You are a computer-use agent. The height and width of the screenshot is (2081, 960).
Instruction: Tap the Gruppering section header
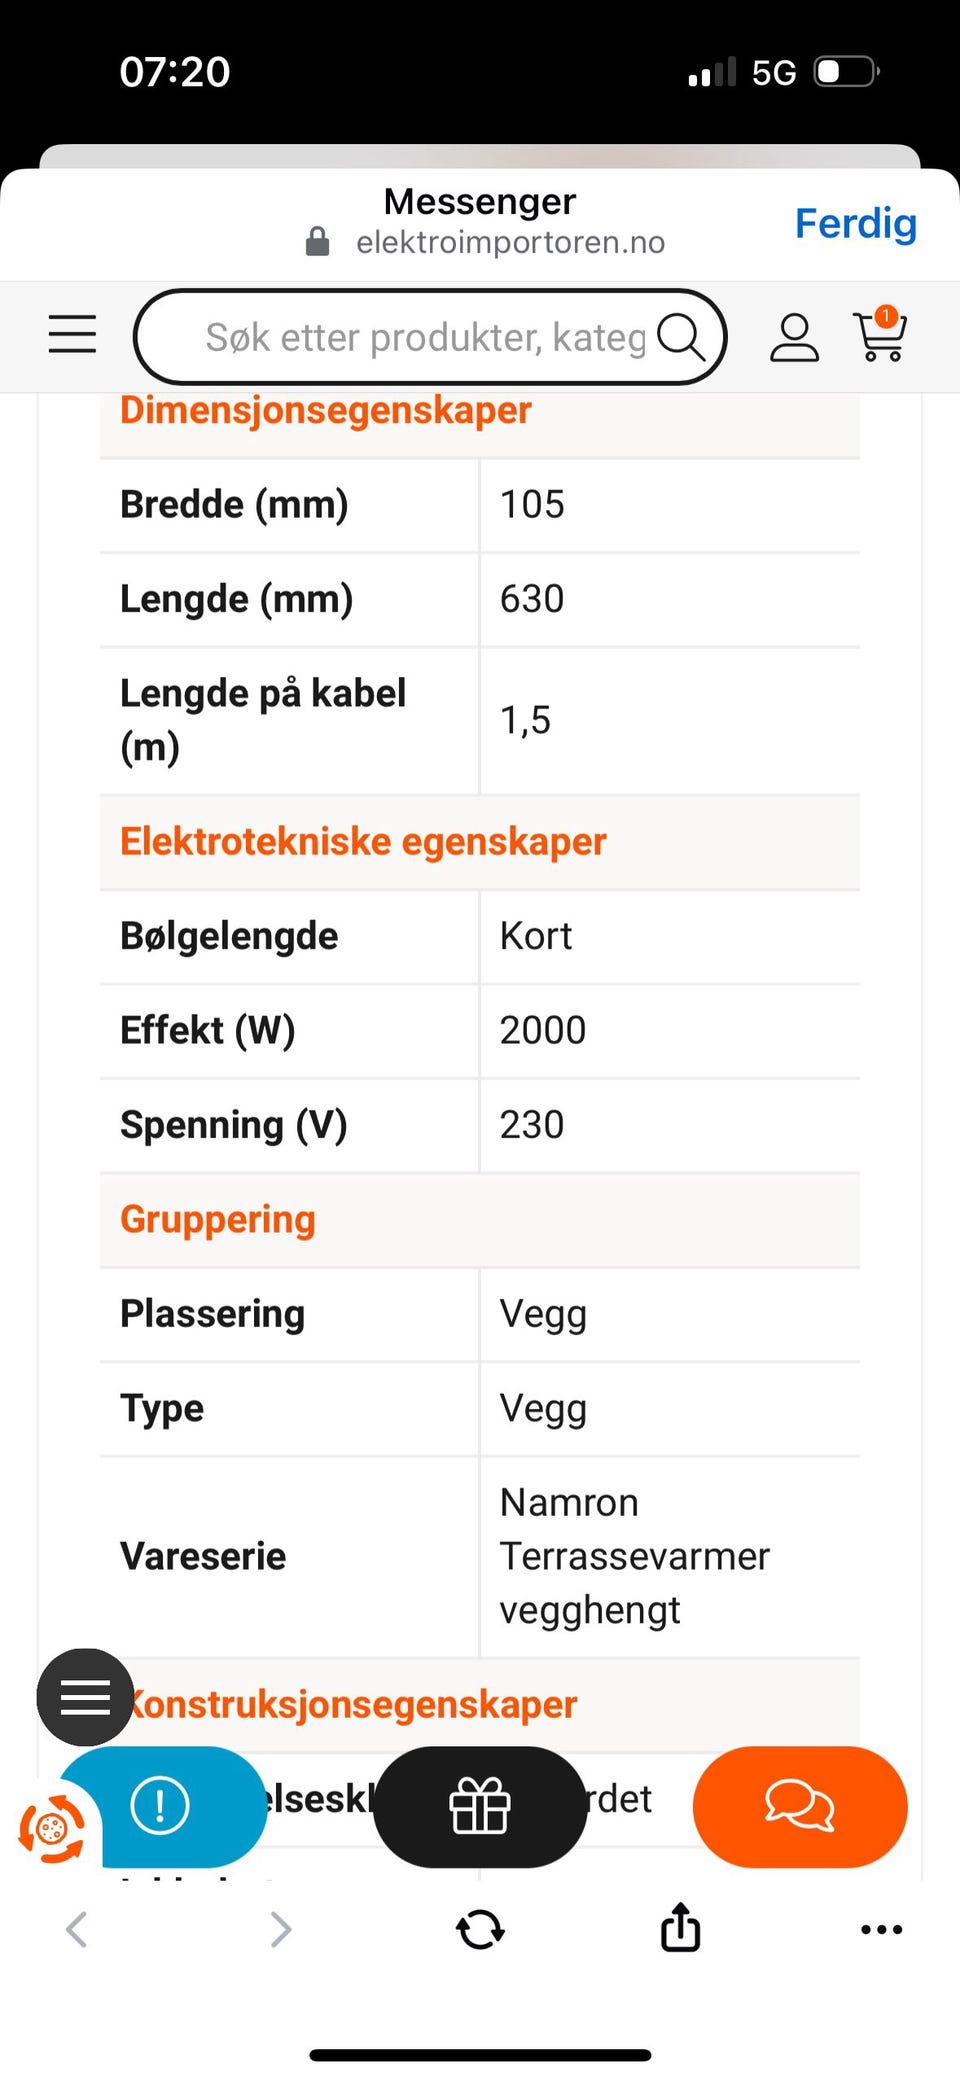click(218, 1220)
